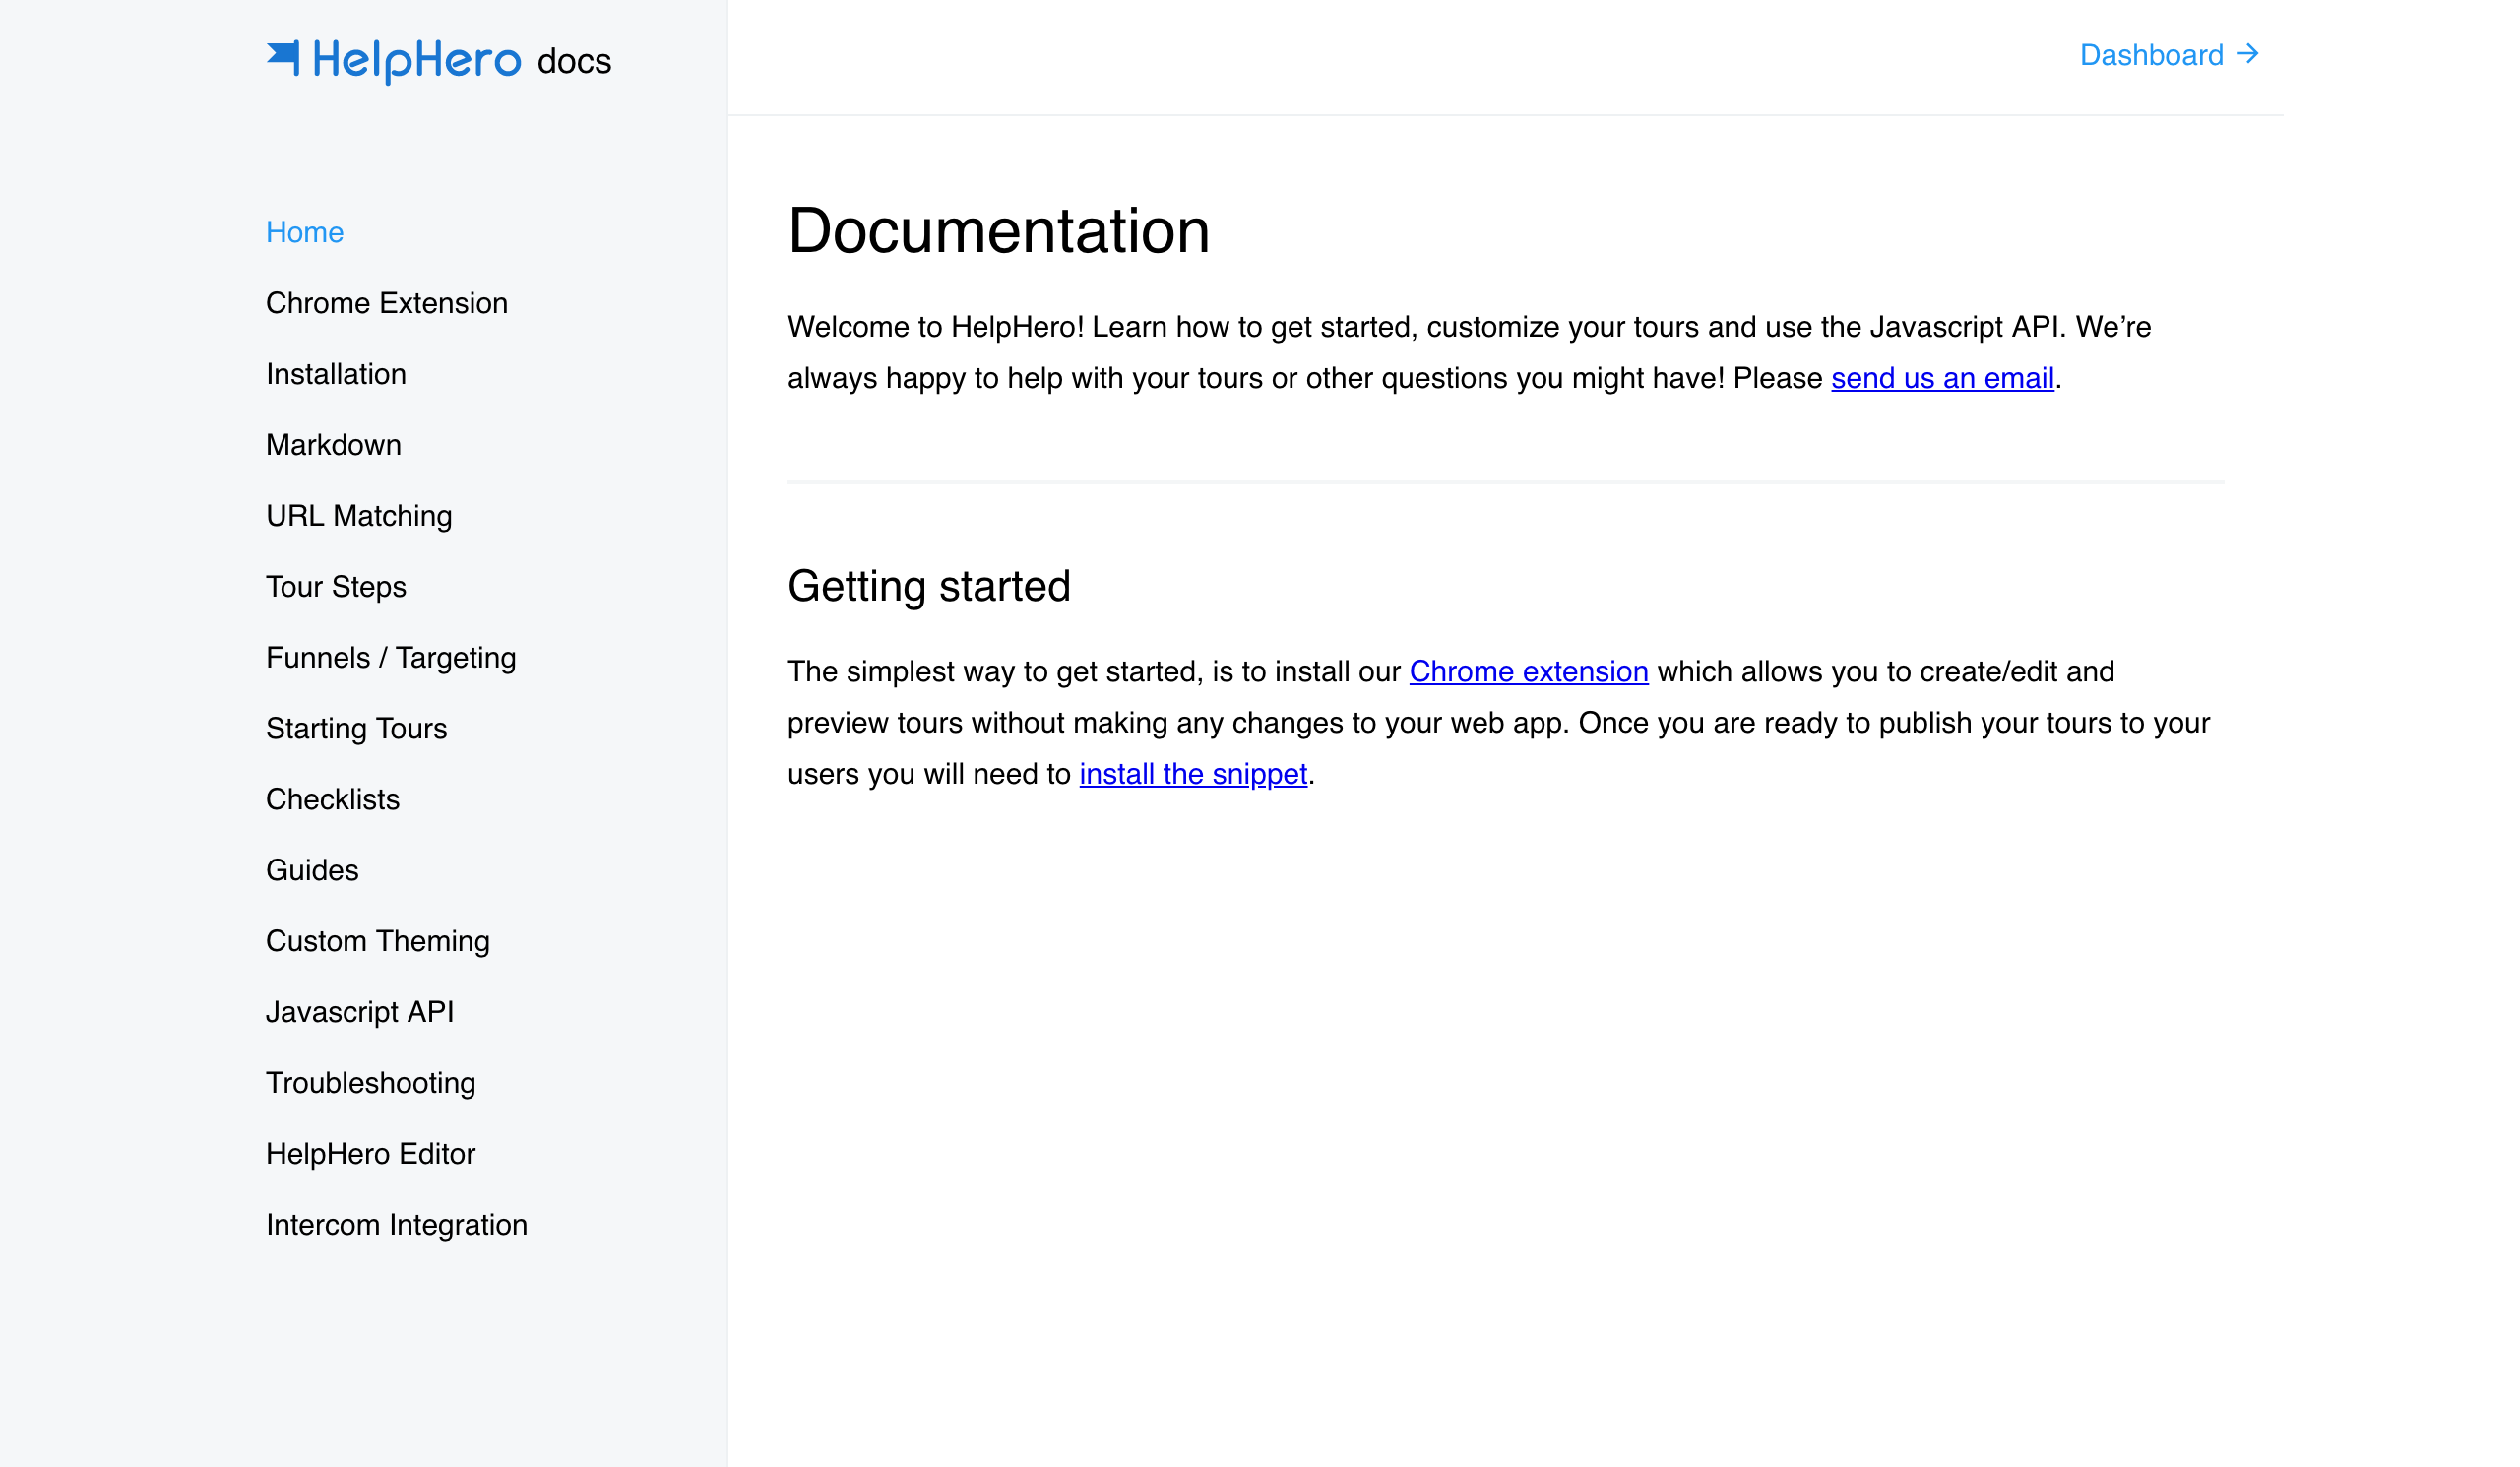2520x1467 pixels.
Task: Open Javascript API reference
Action: coord(360,1013)
